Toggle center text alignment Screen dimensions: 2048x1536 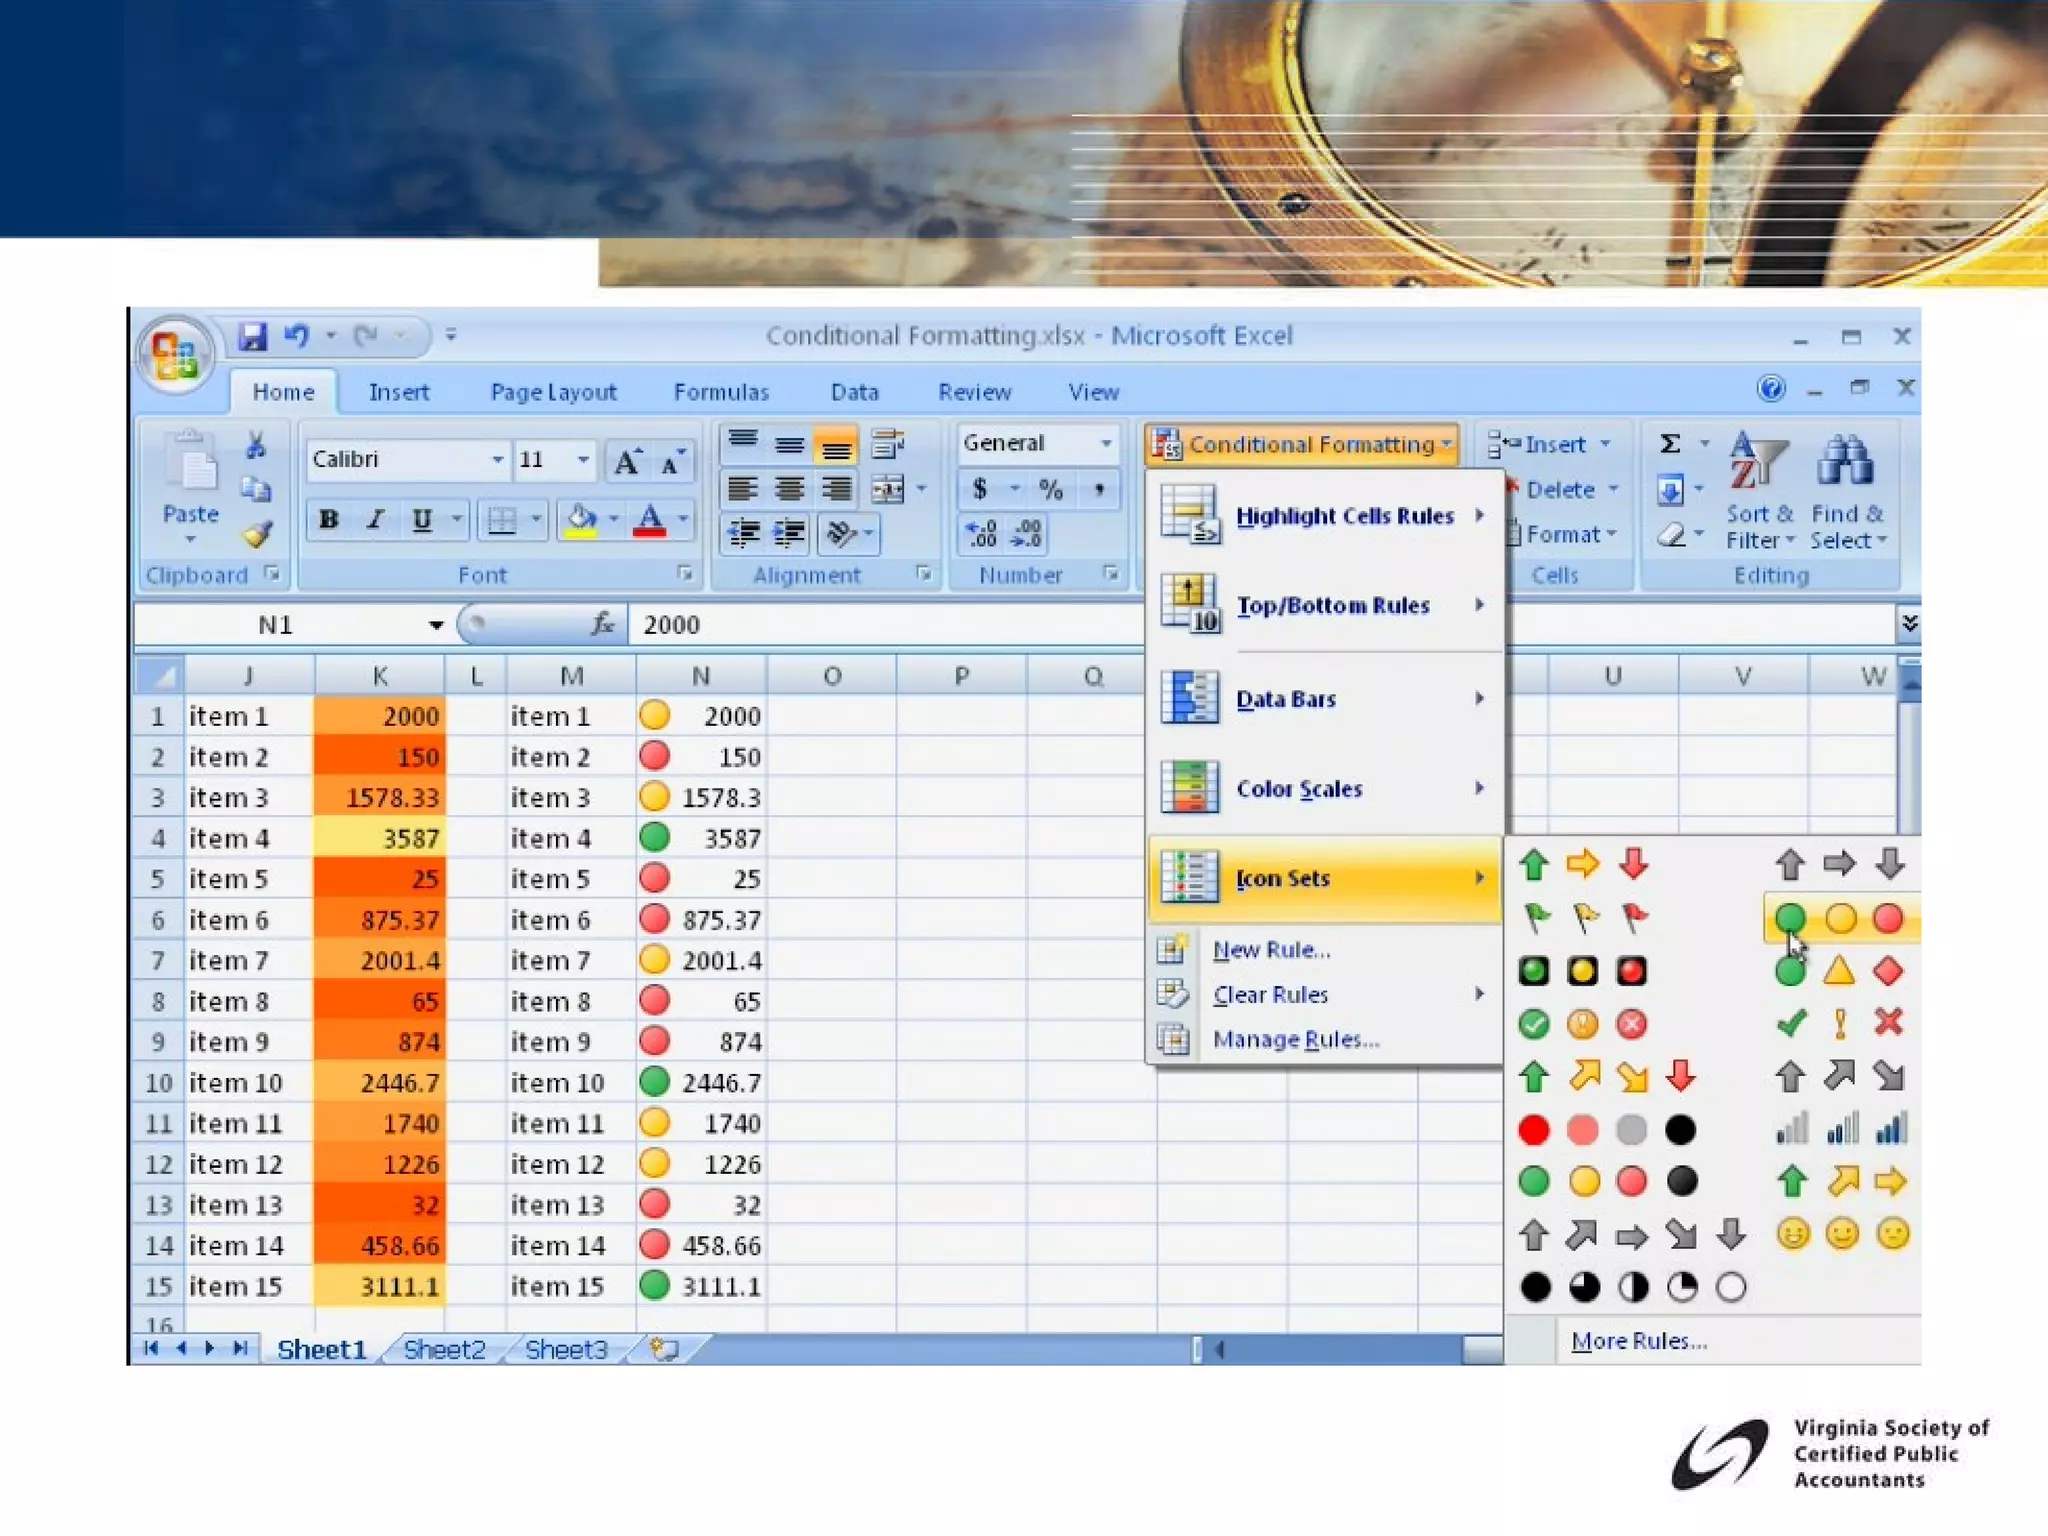tap(790, 489)
